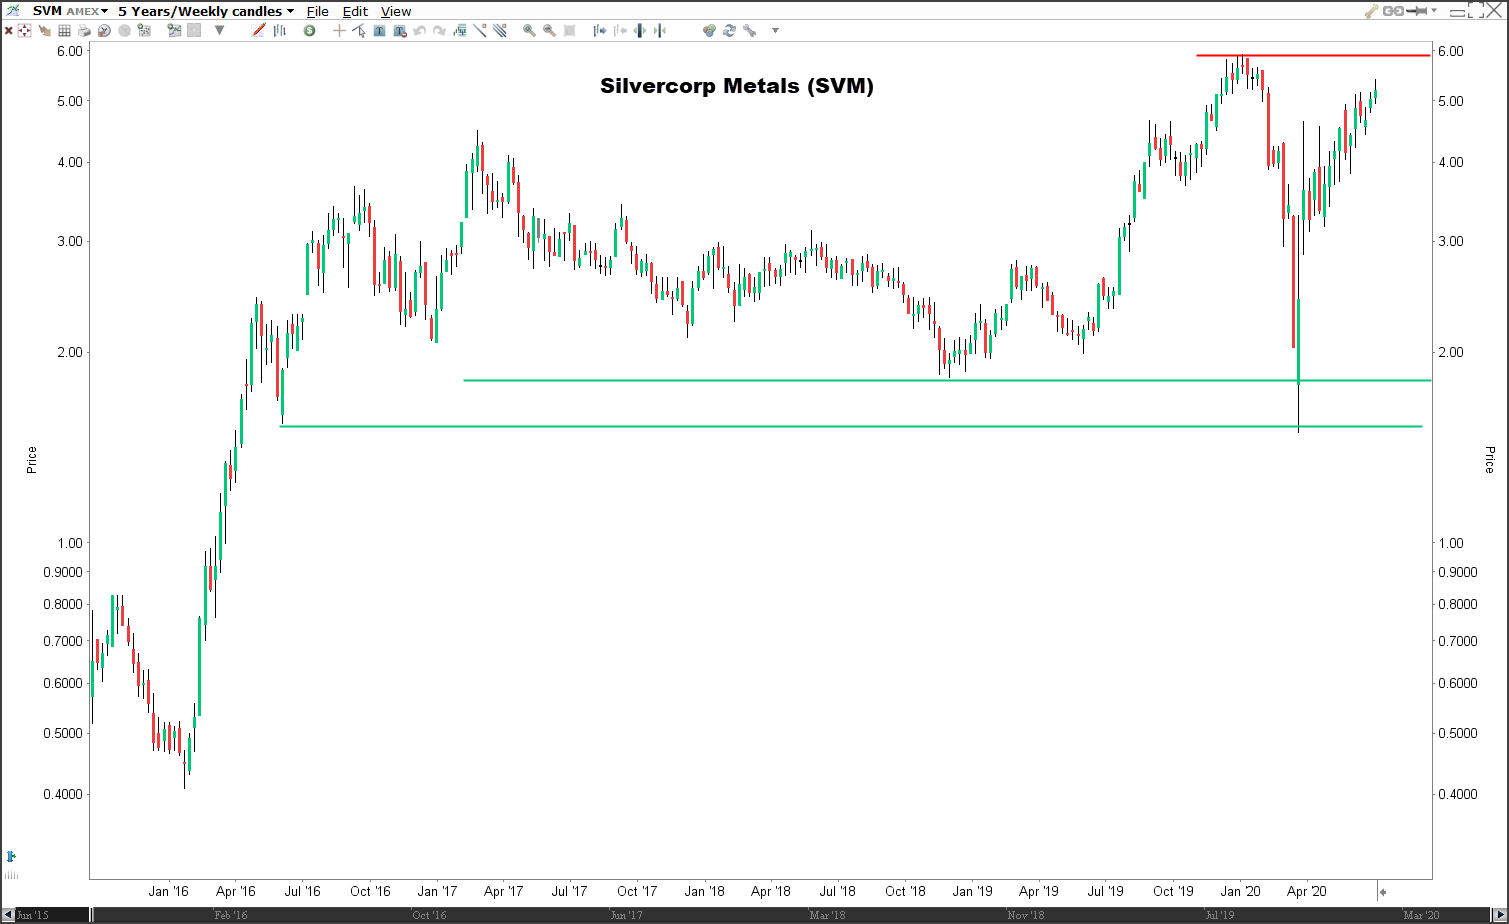
Task: Open the Edit menu
Action: point(355,11)
